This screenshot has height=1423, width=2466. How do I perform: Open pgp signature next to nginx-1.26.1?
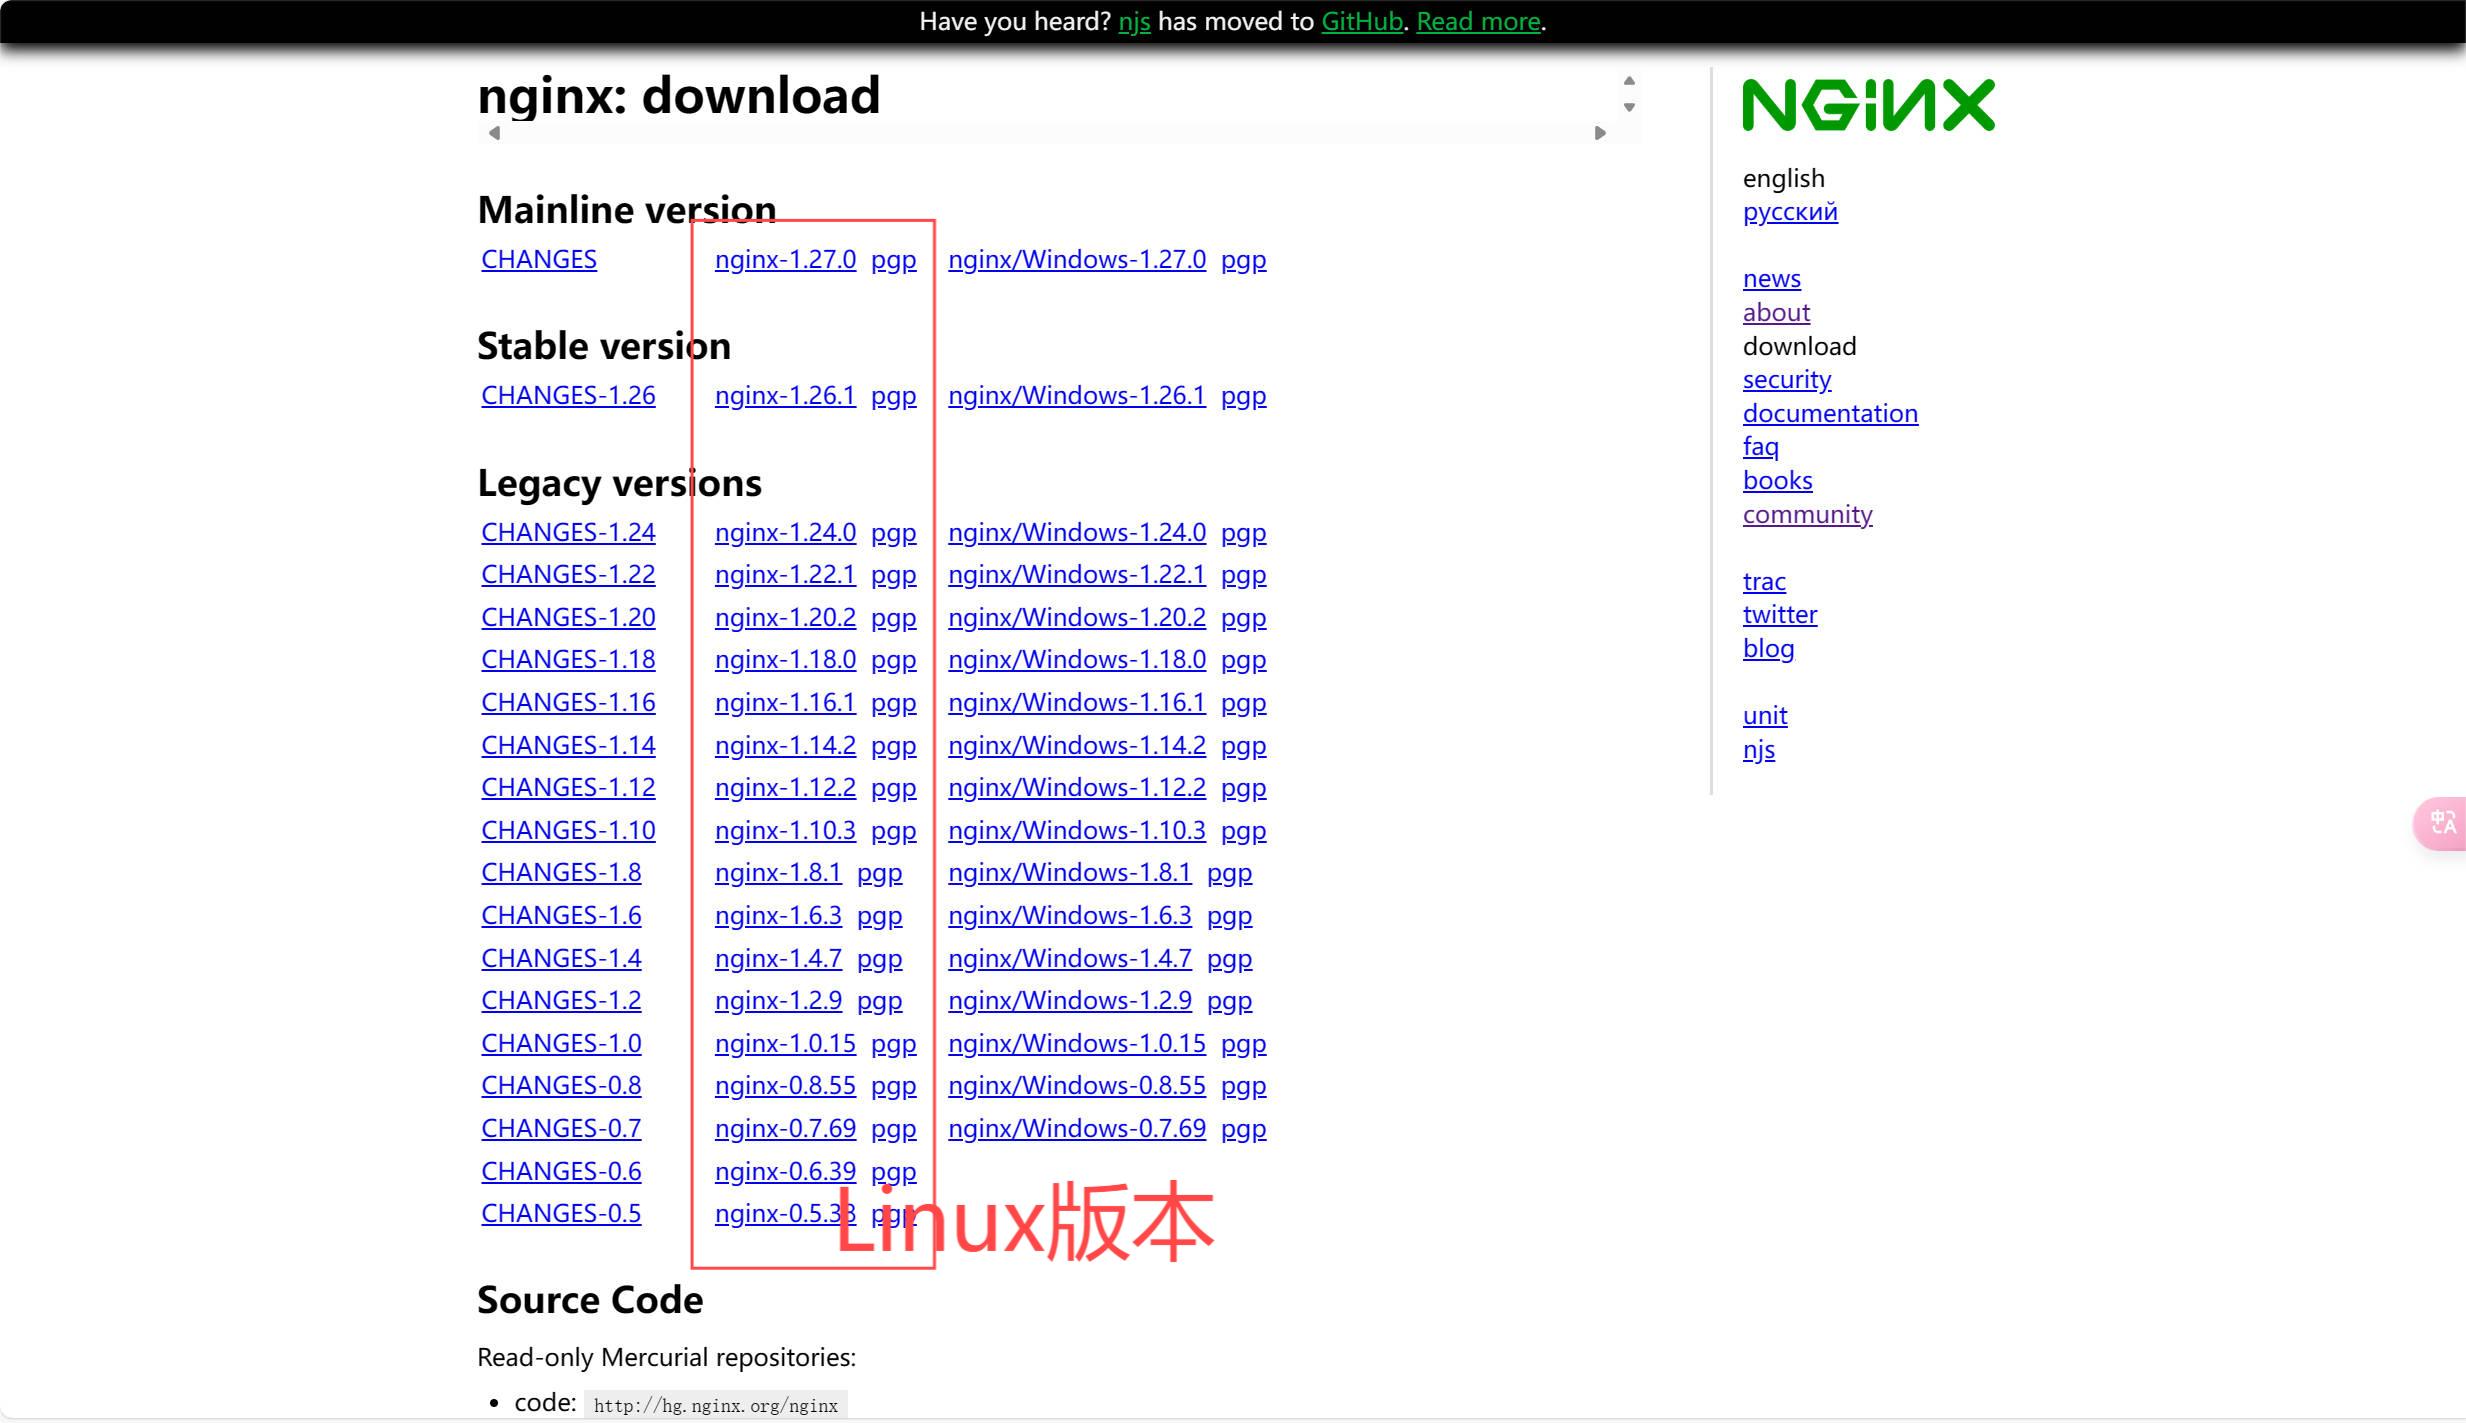click(893, 396)
